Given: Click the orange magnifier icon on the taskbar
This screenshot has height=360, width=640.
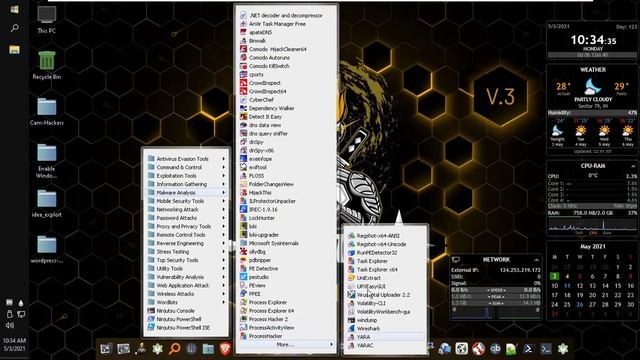Looking at the screenshot, I should coord(175,349).
